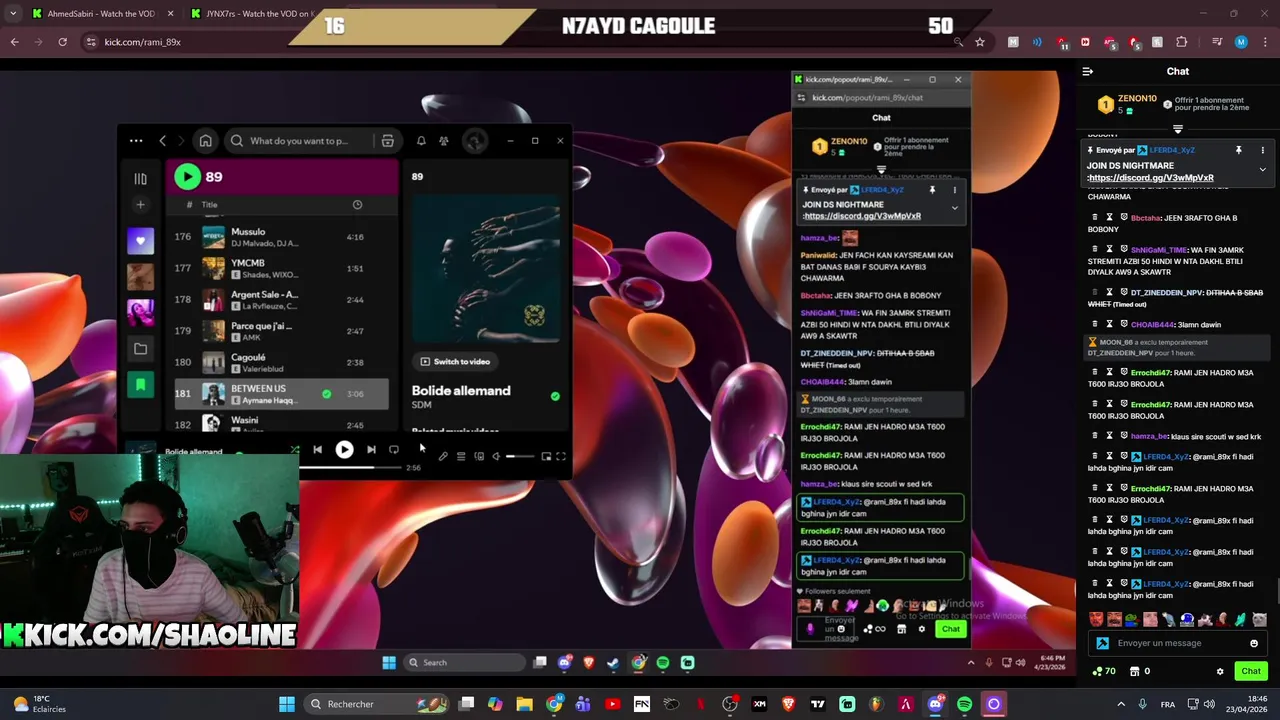Enter Spotify full screen mode
This screenshot has height=720, width=1280.
coord(561,456)
